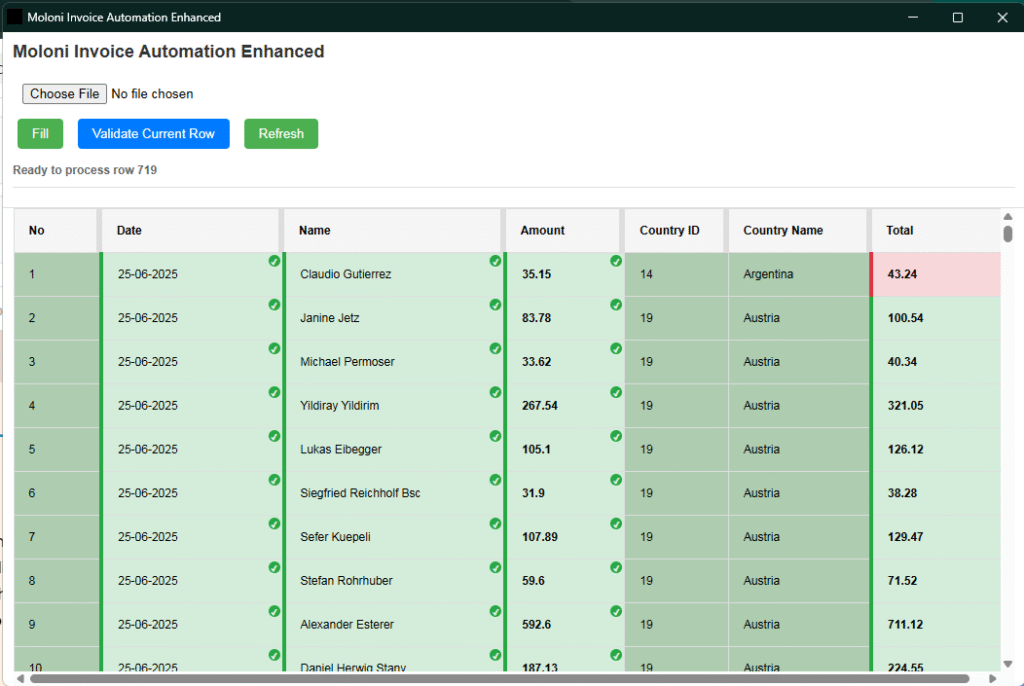Click the scroll up arrow of table
1024x686 pixels.
point(1008,216)
